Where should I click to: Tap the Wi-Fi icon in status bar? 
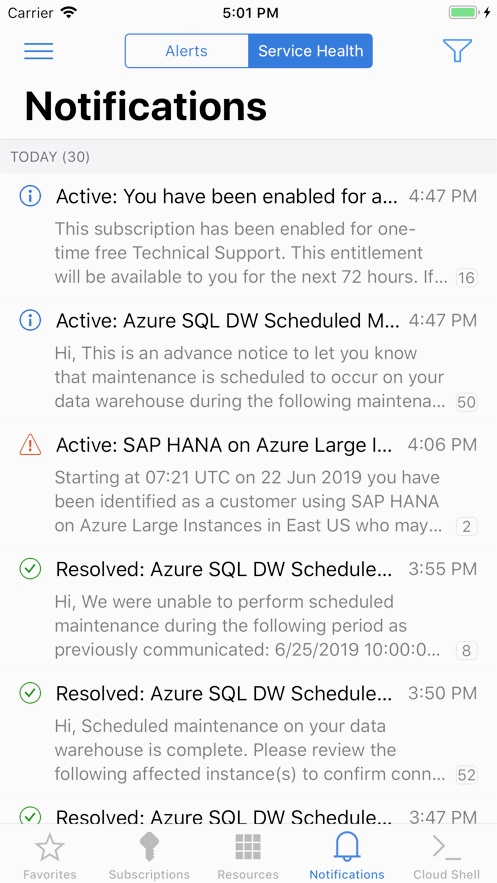69,12
